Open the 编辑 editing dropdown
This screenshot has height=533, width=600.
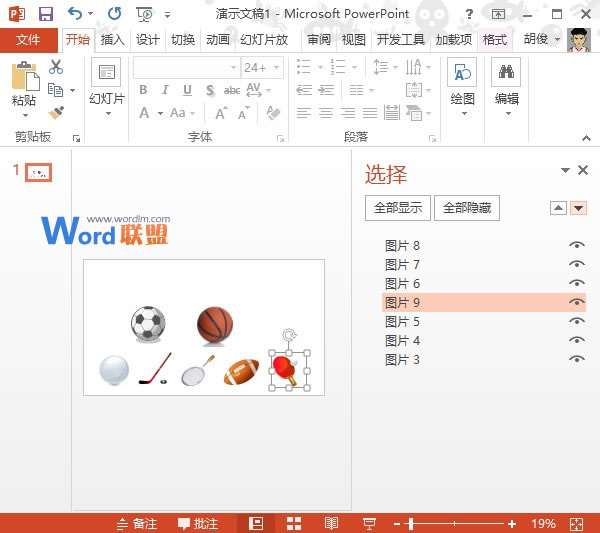coord(508,114)
